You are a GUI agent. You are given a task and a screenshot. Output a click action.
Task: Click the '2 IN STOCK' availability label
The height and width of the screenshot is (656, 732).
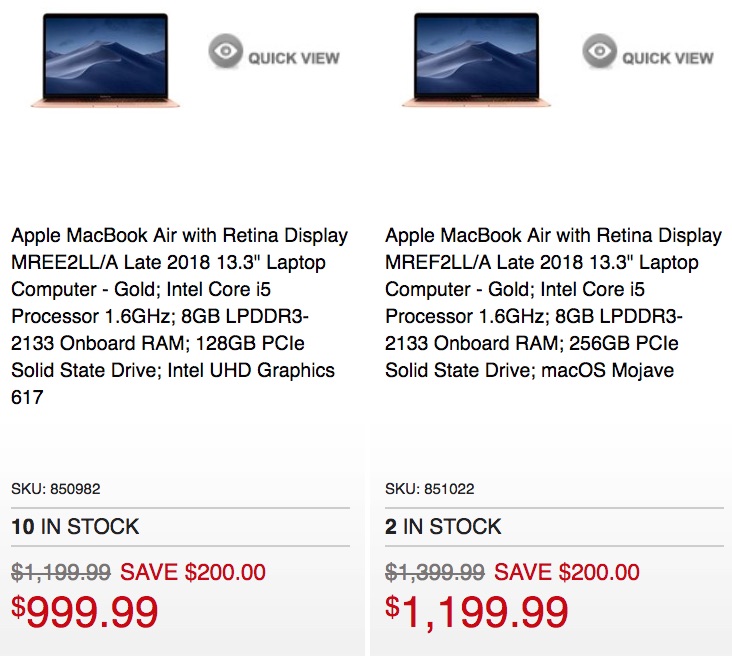[443, 527]
